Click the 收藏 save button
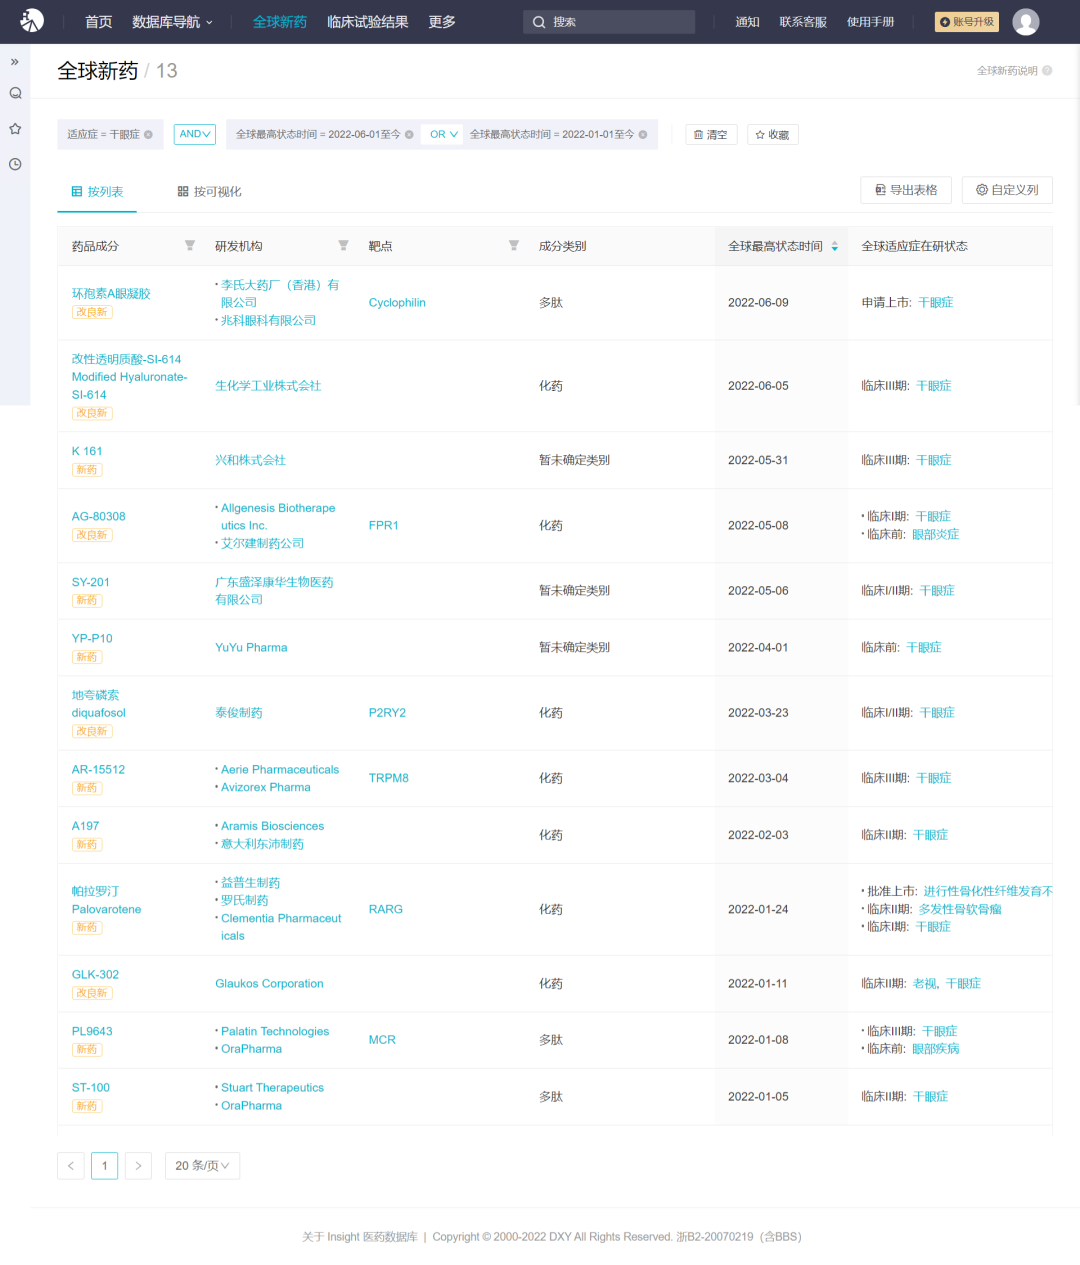Image resolution: width=1080 pixels, height=1265 pixels. click(773, 135)
